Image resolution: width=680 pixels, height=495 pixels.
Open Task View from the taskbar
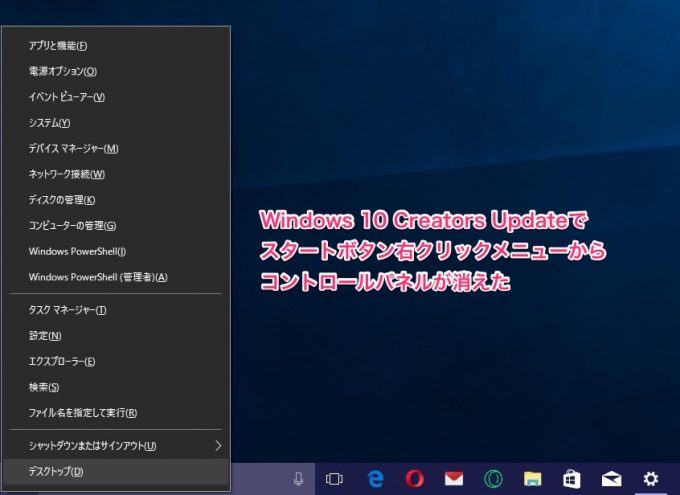coord(334,479)
